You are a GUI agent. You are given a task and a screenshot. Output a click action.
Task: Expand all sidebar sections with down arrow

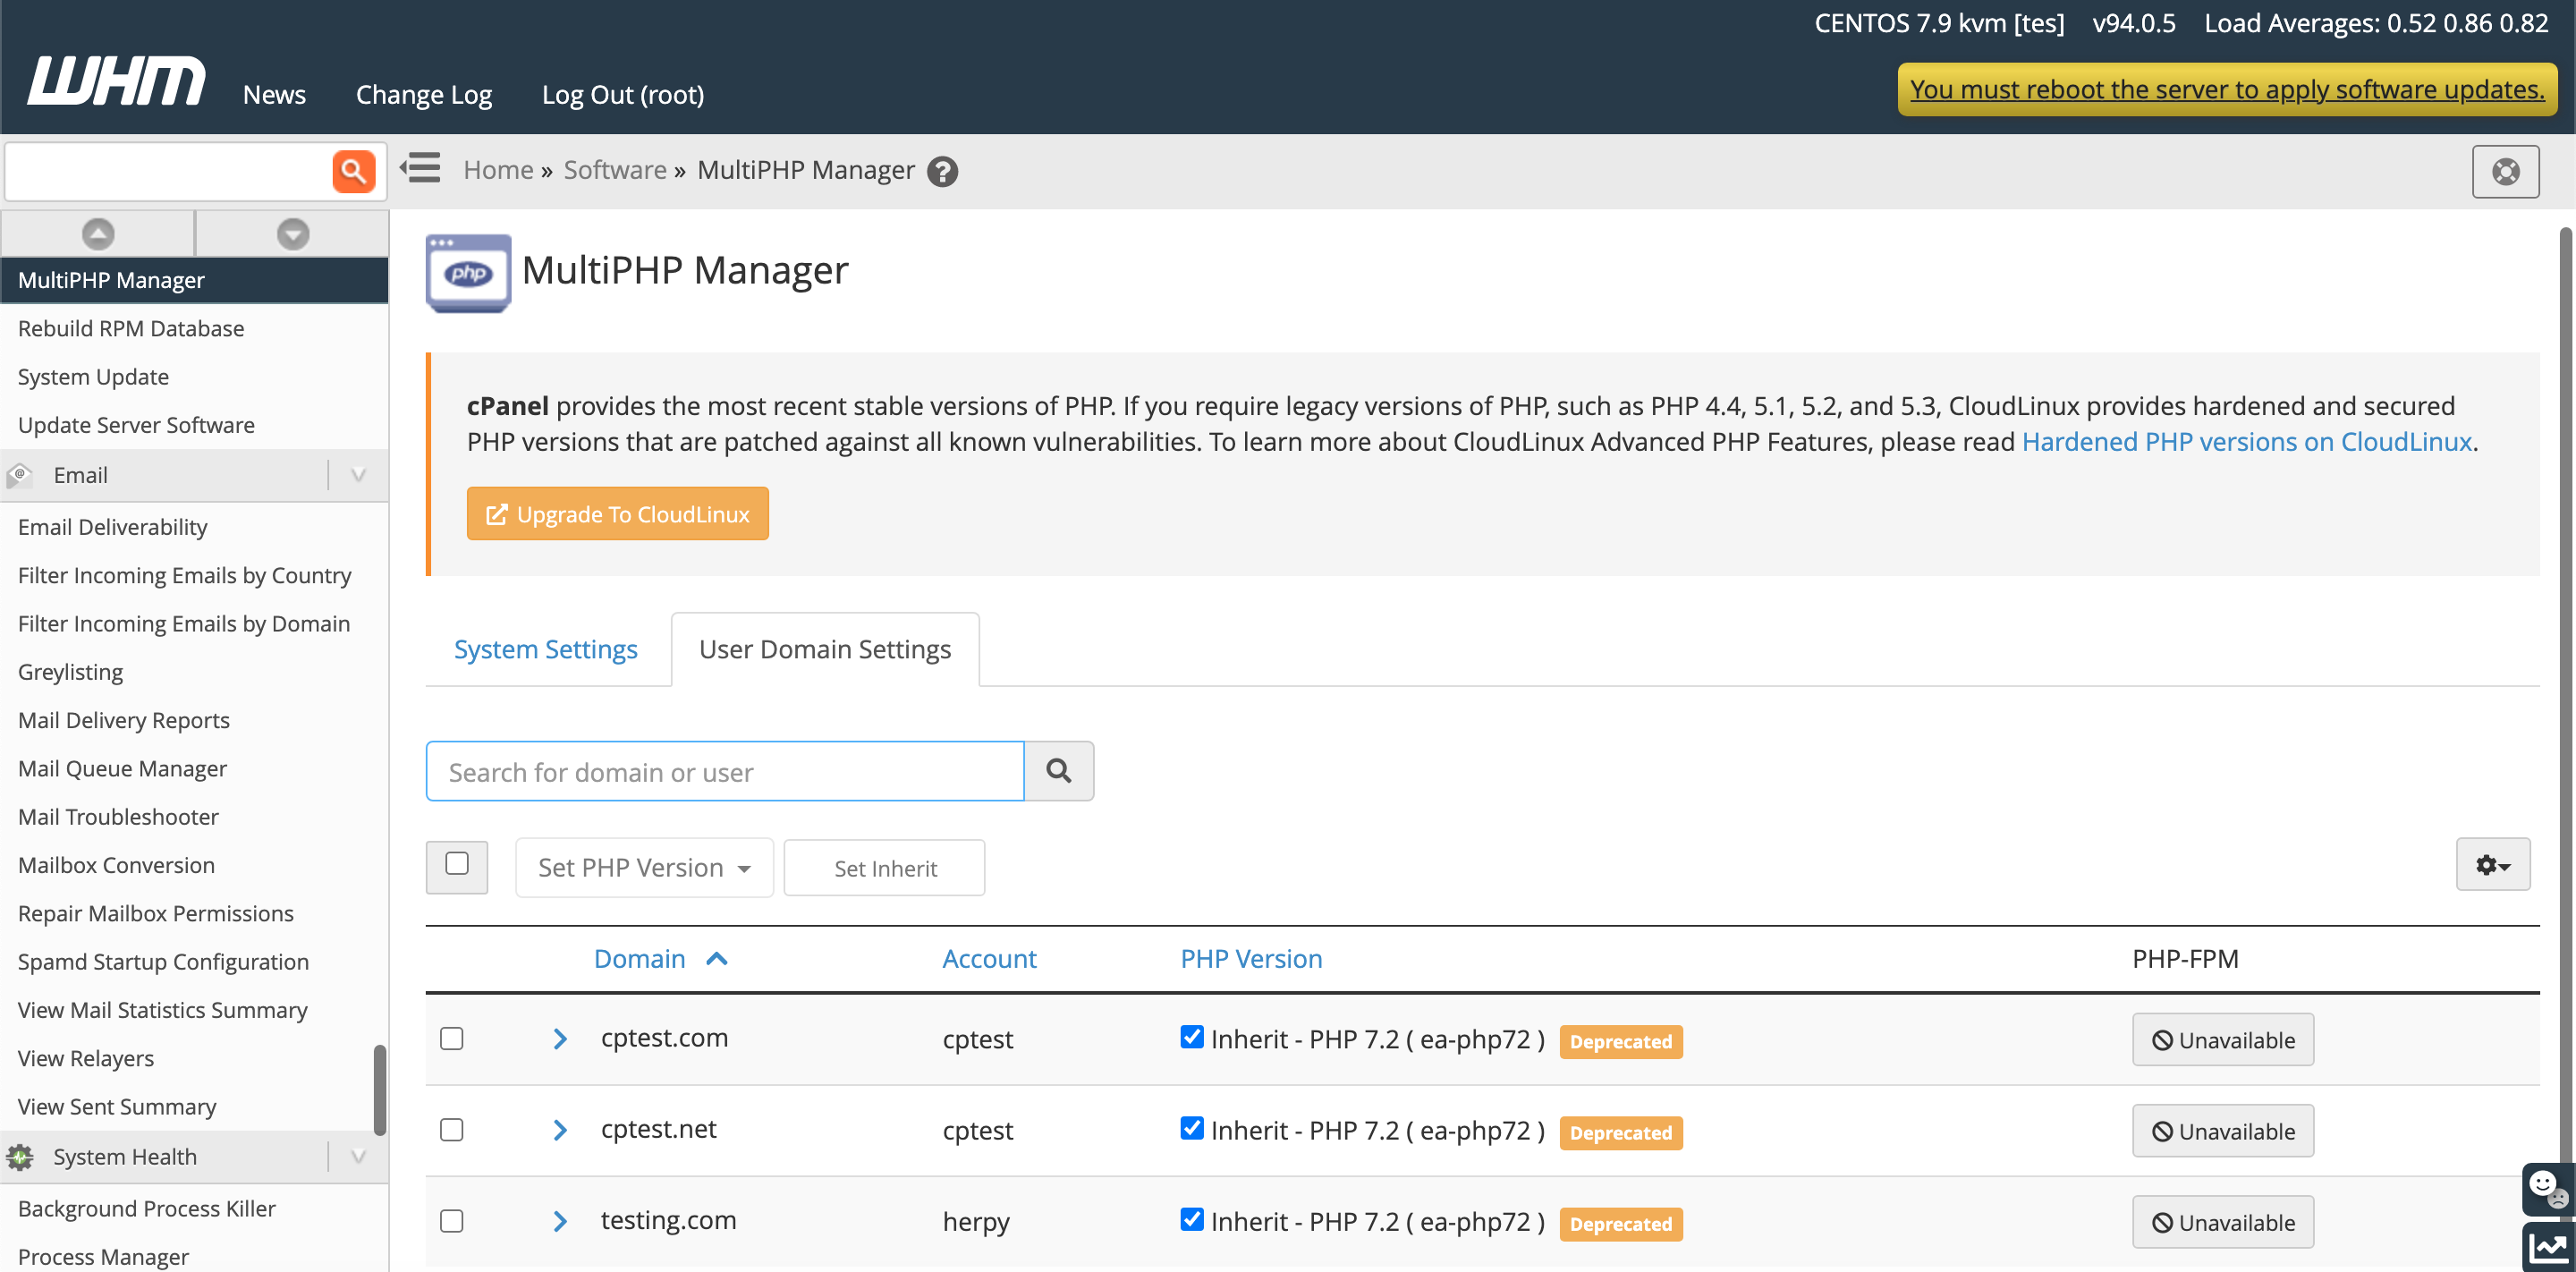[x=293, y=234]
